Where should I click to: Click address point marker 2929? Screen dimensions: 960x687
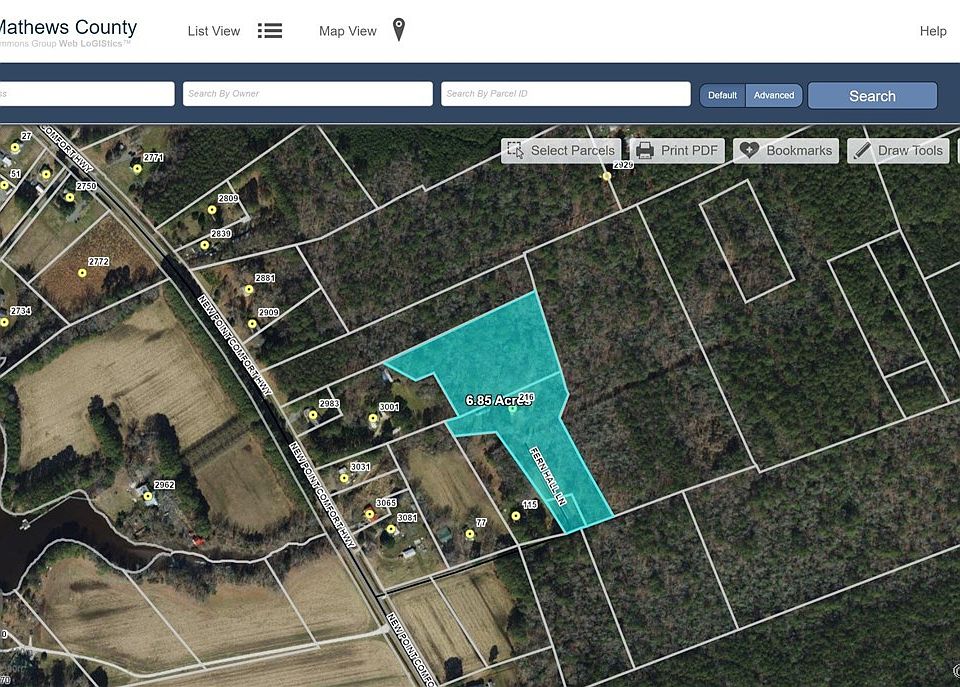606,176
